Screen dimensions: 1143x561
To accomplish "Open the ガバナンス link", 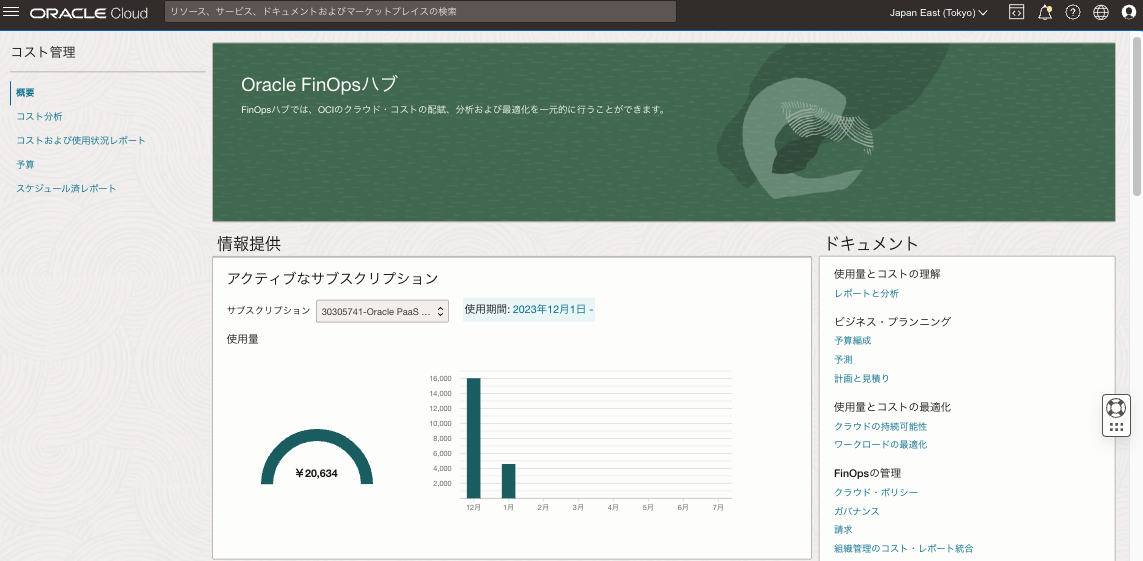I will point(857,511).
